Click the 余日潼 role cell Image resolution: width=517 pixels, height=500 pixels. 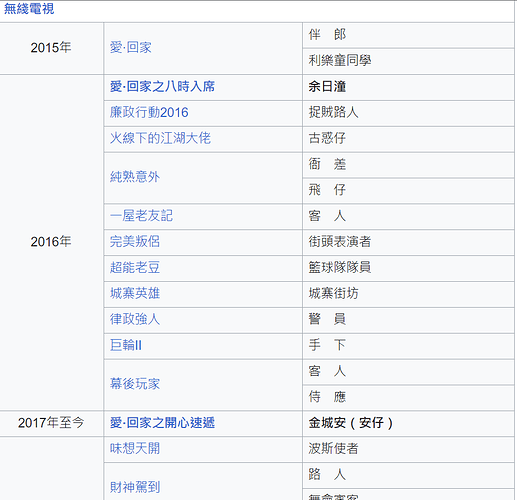click(x=408, y=87)
